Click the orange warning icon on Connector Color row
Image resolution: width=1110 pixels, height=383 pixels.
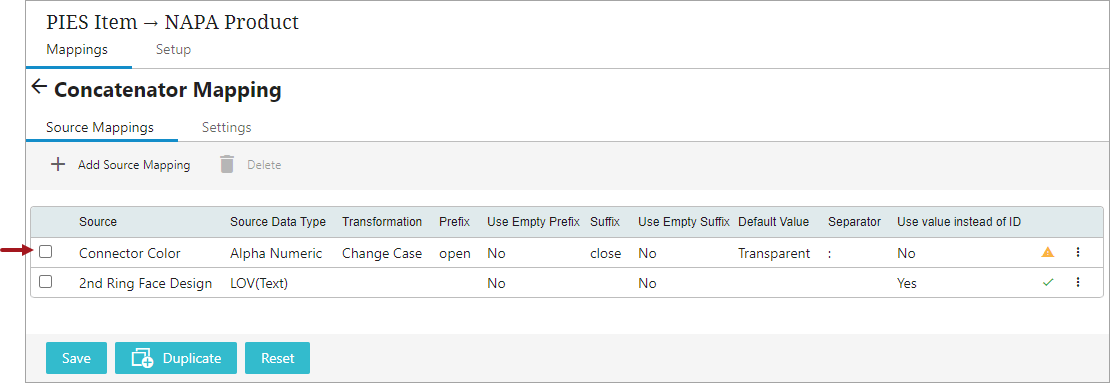pyautogui.click(x=1048, y=252)
